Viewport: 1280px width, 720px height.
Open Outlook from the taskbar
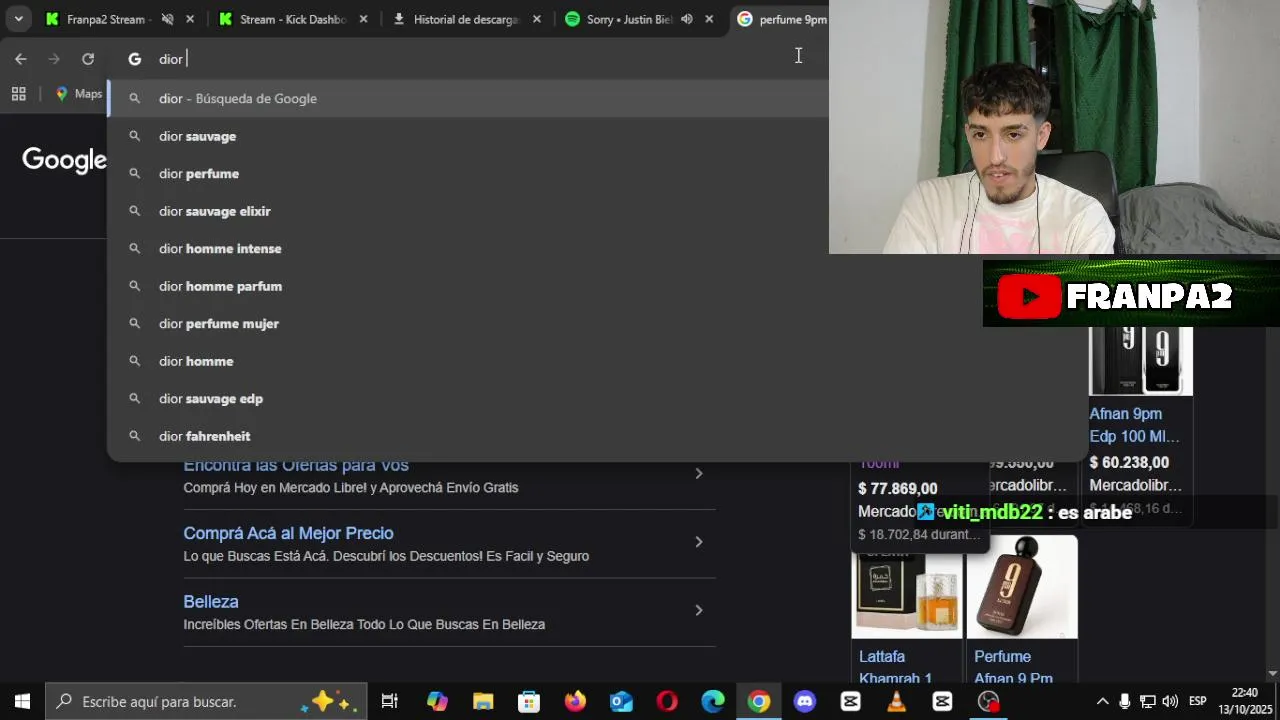(x=621, y=702)
